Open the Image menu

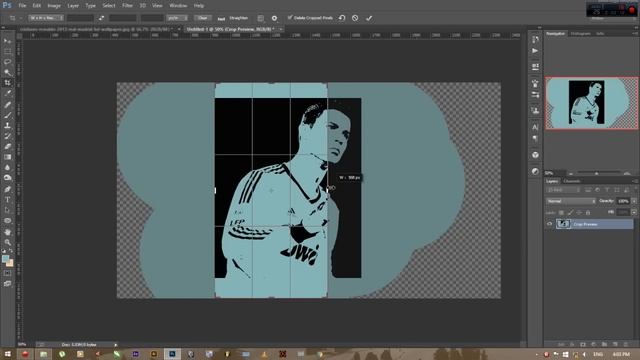pos(54,6)
